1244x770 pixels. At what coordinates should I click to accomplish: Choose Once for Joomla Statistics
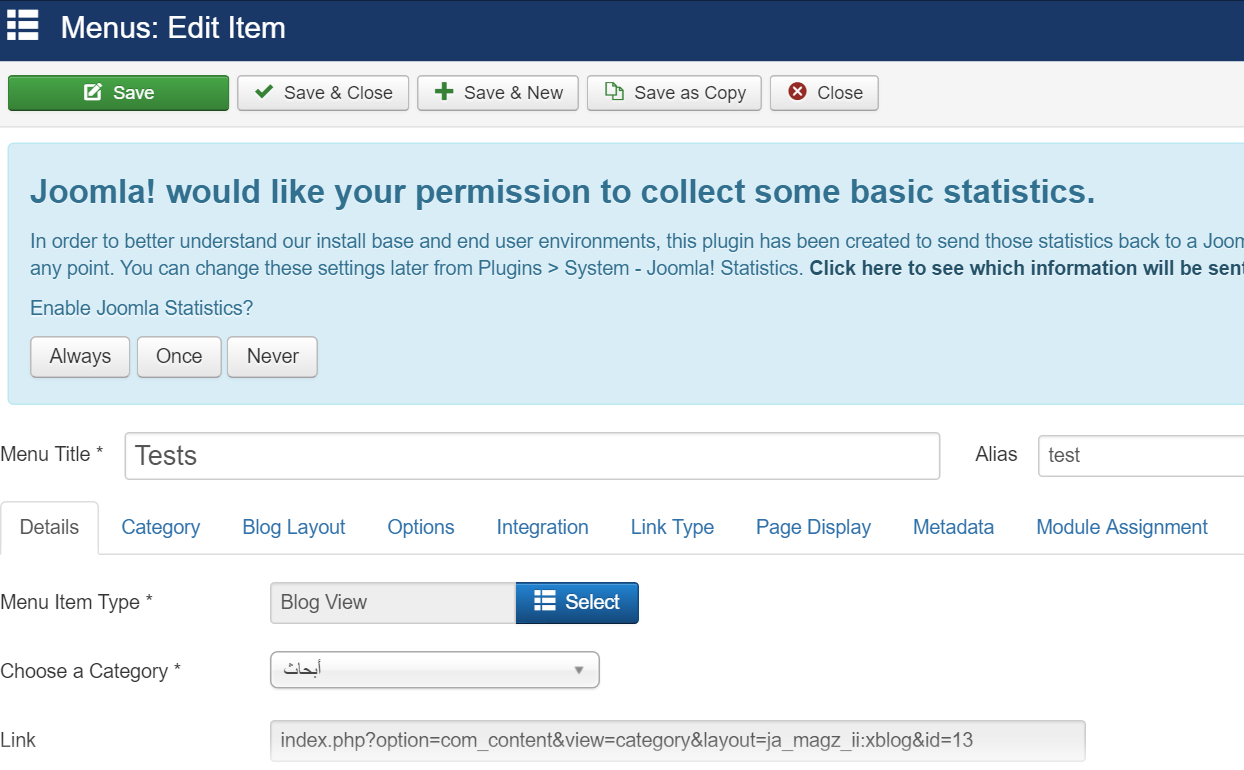179,356
